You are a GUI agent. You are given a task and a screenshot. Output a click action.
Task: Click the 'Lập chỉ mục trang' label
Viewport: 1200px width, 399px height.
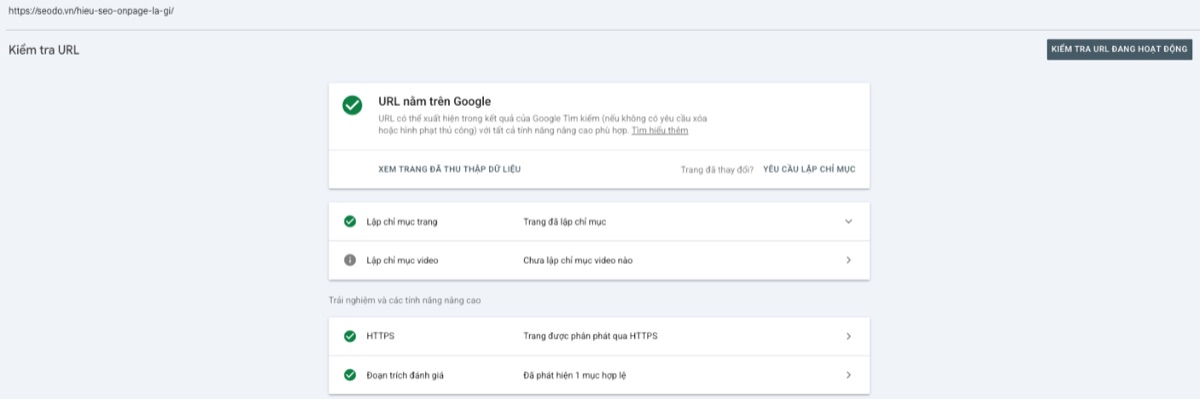pyautogui.click(x=402, y=221)
